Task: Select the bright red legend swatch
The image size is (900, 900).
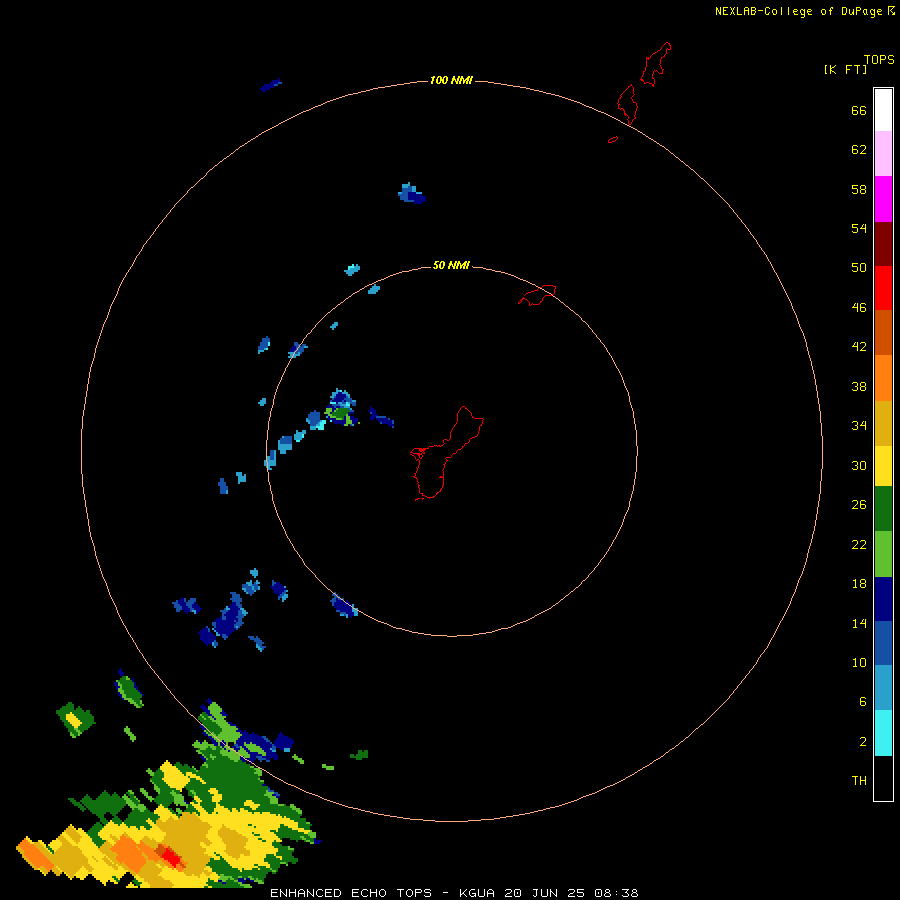Action: [883, 288]
